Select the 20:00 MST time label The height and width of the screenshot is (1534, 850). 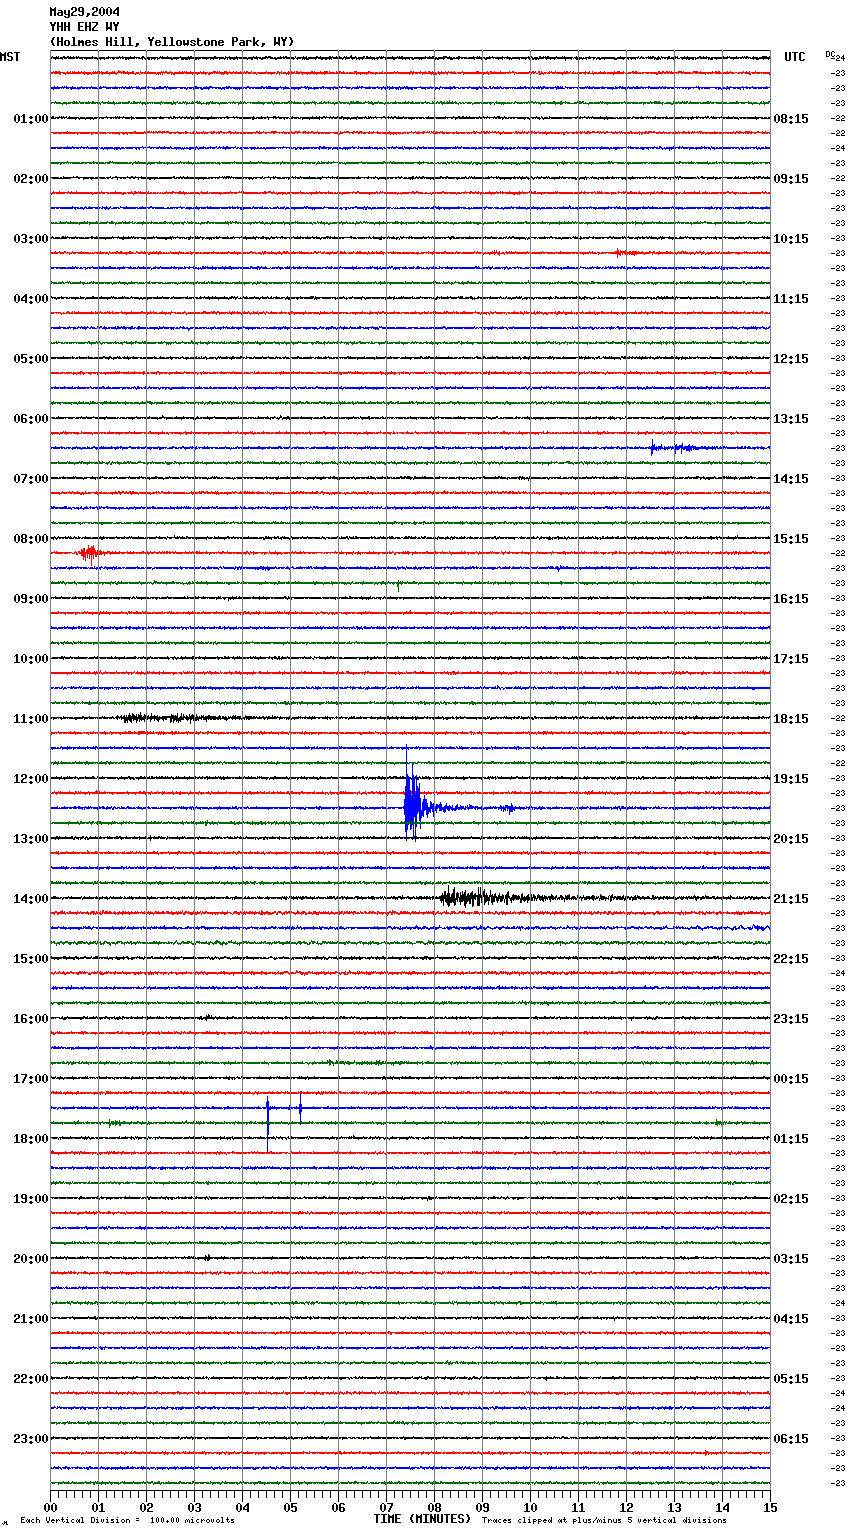pos(31,1259)
